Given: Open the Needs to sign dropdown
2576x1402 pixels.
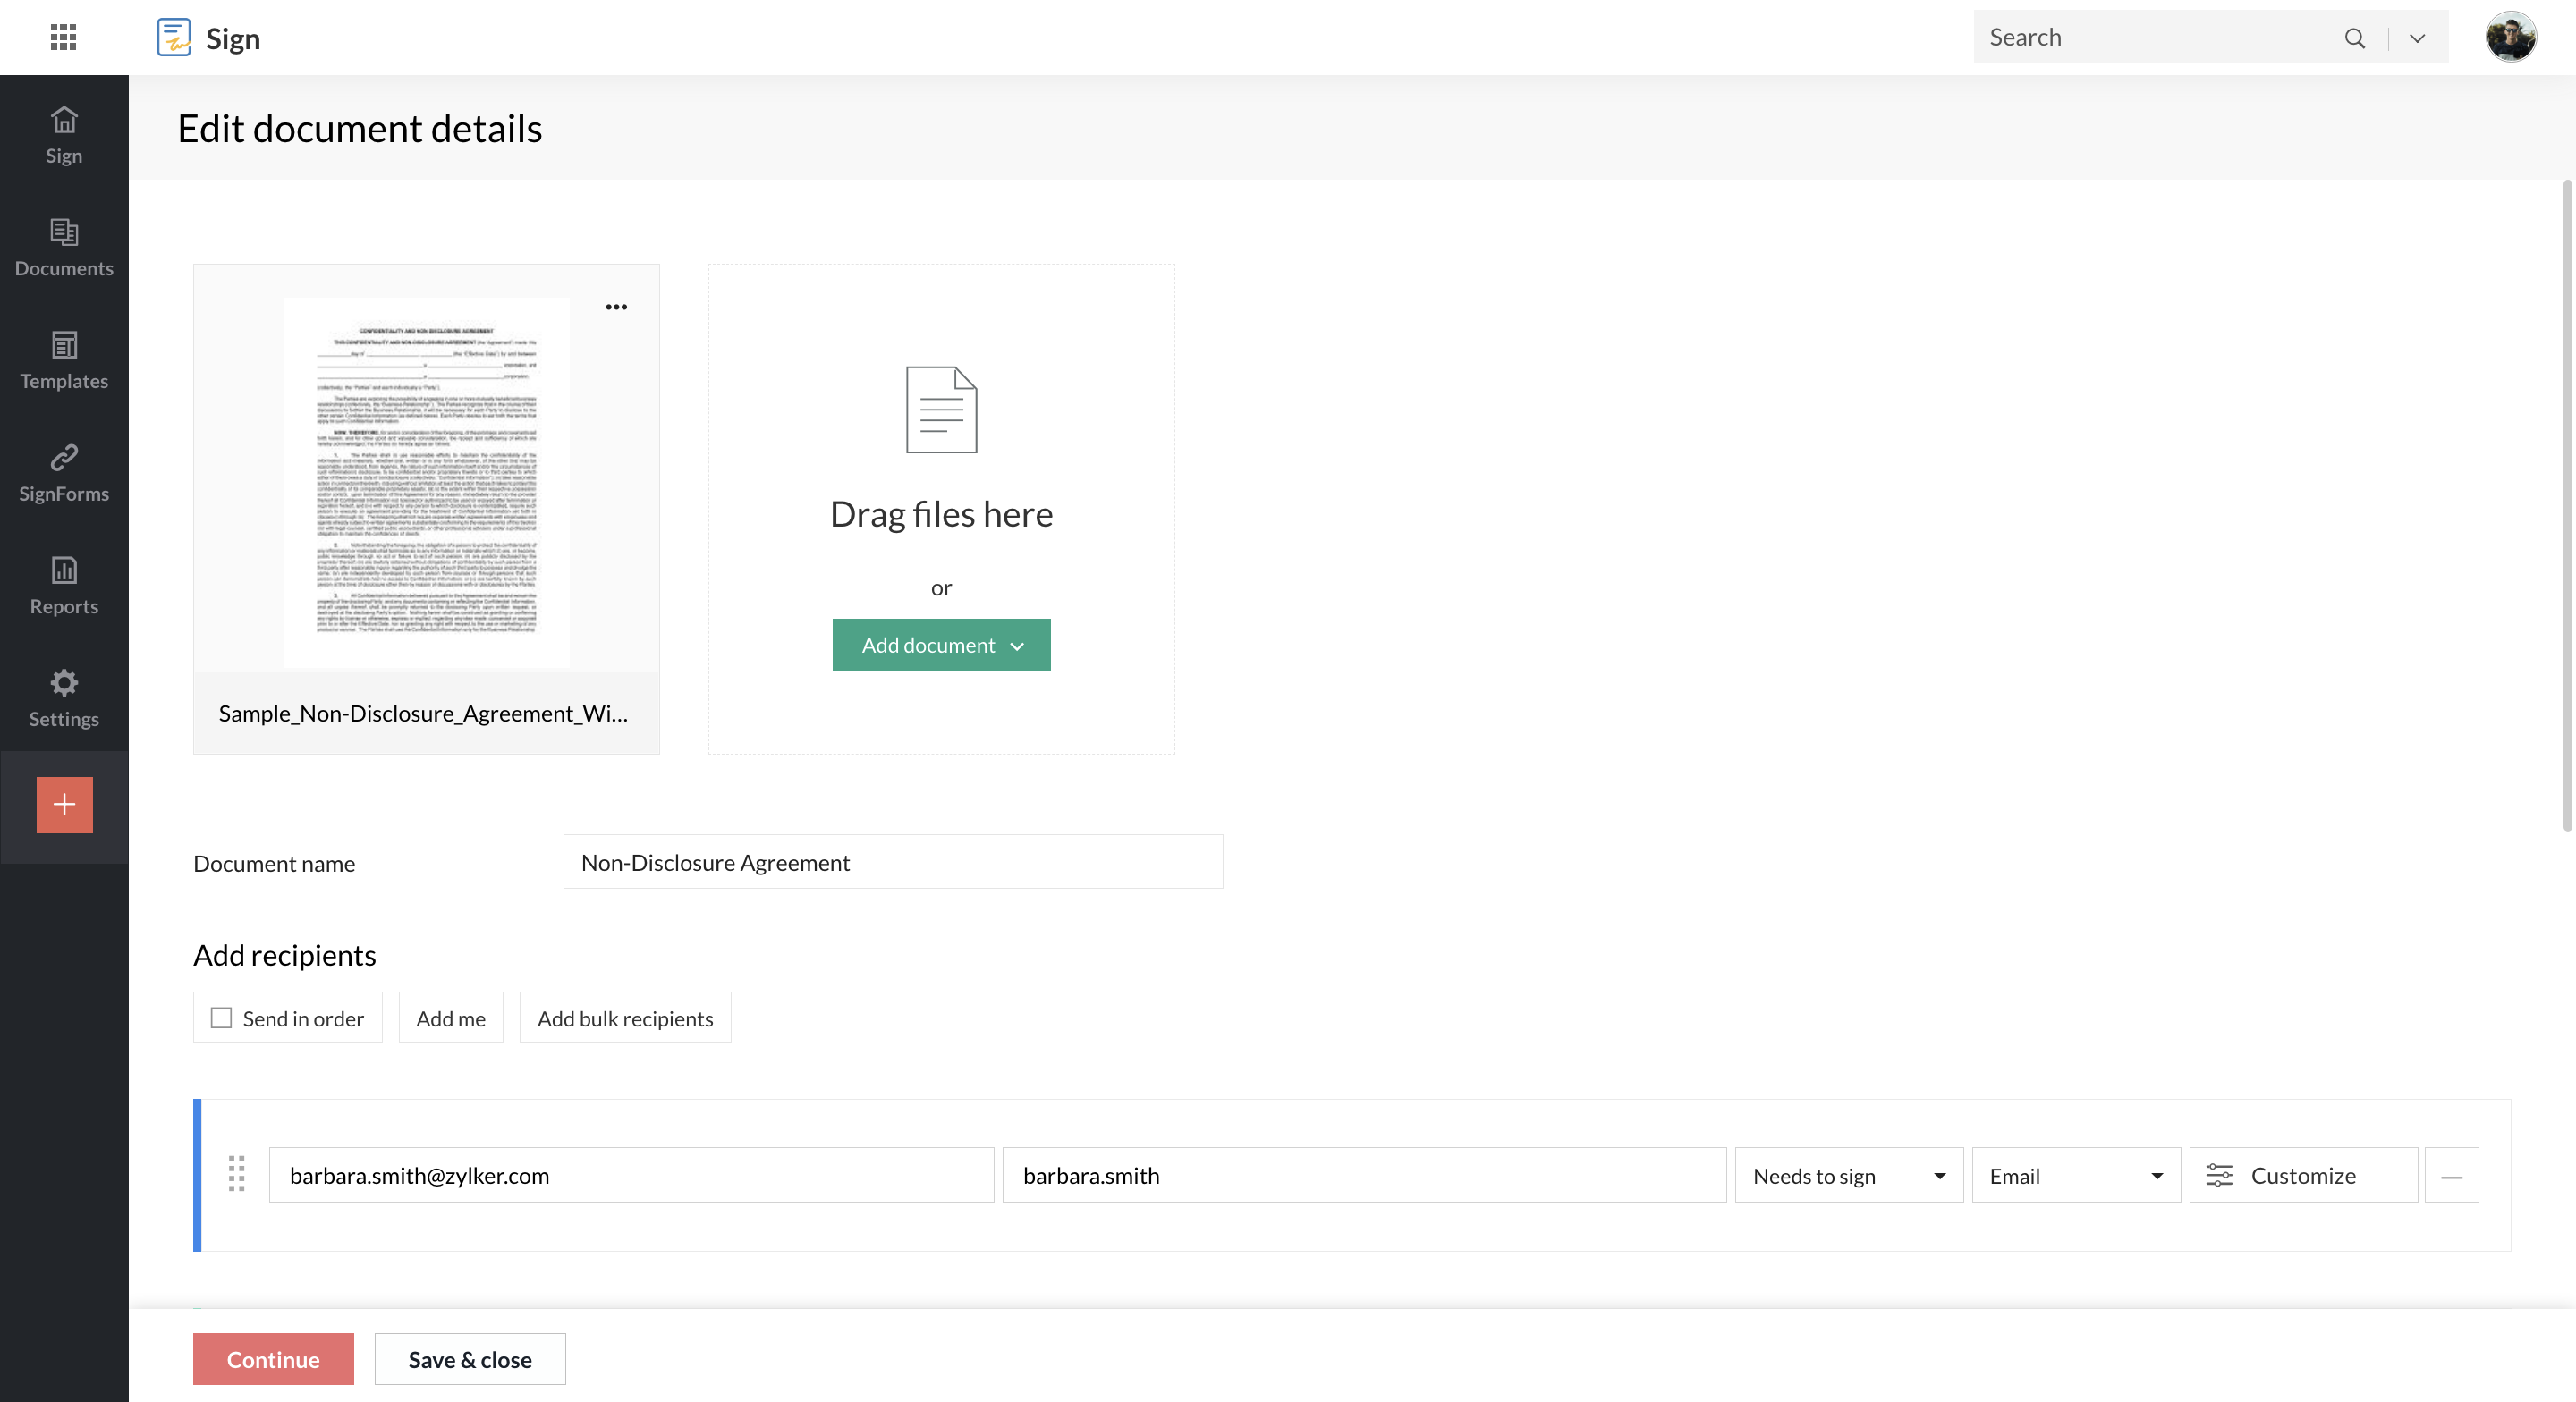Looking at the screenshot, I should [1848, 1175].
